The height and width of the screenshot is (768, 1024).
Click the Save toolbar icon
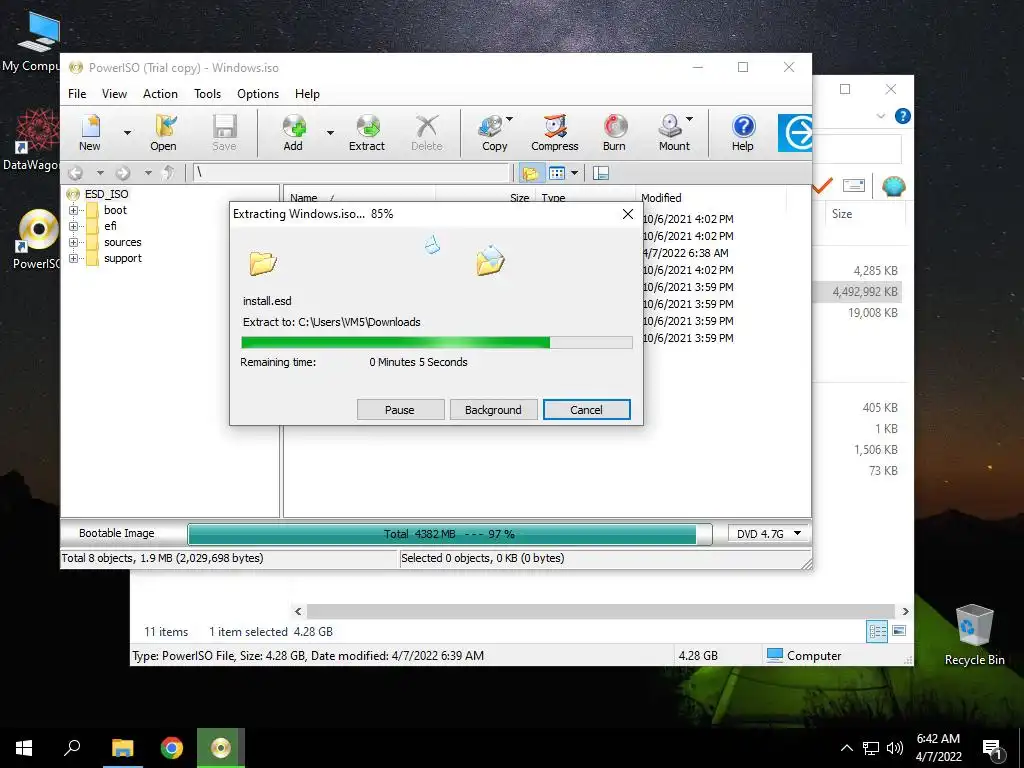pos(225,133)
